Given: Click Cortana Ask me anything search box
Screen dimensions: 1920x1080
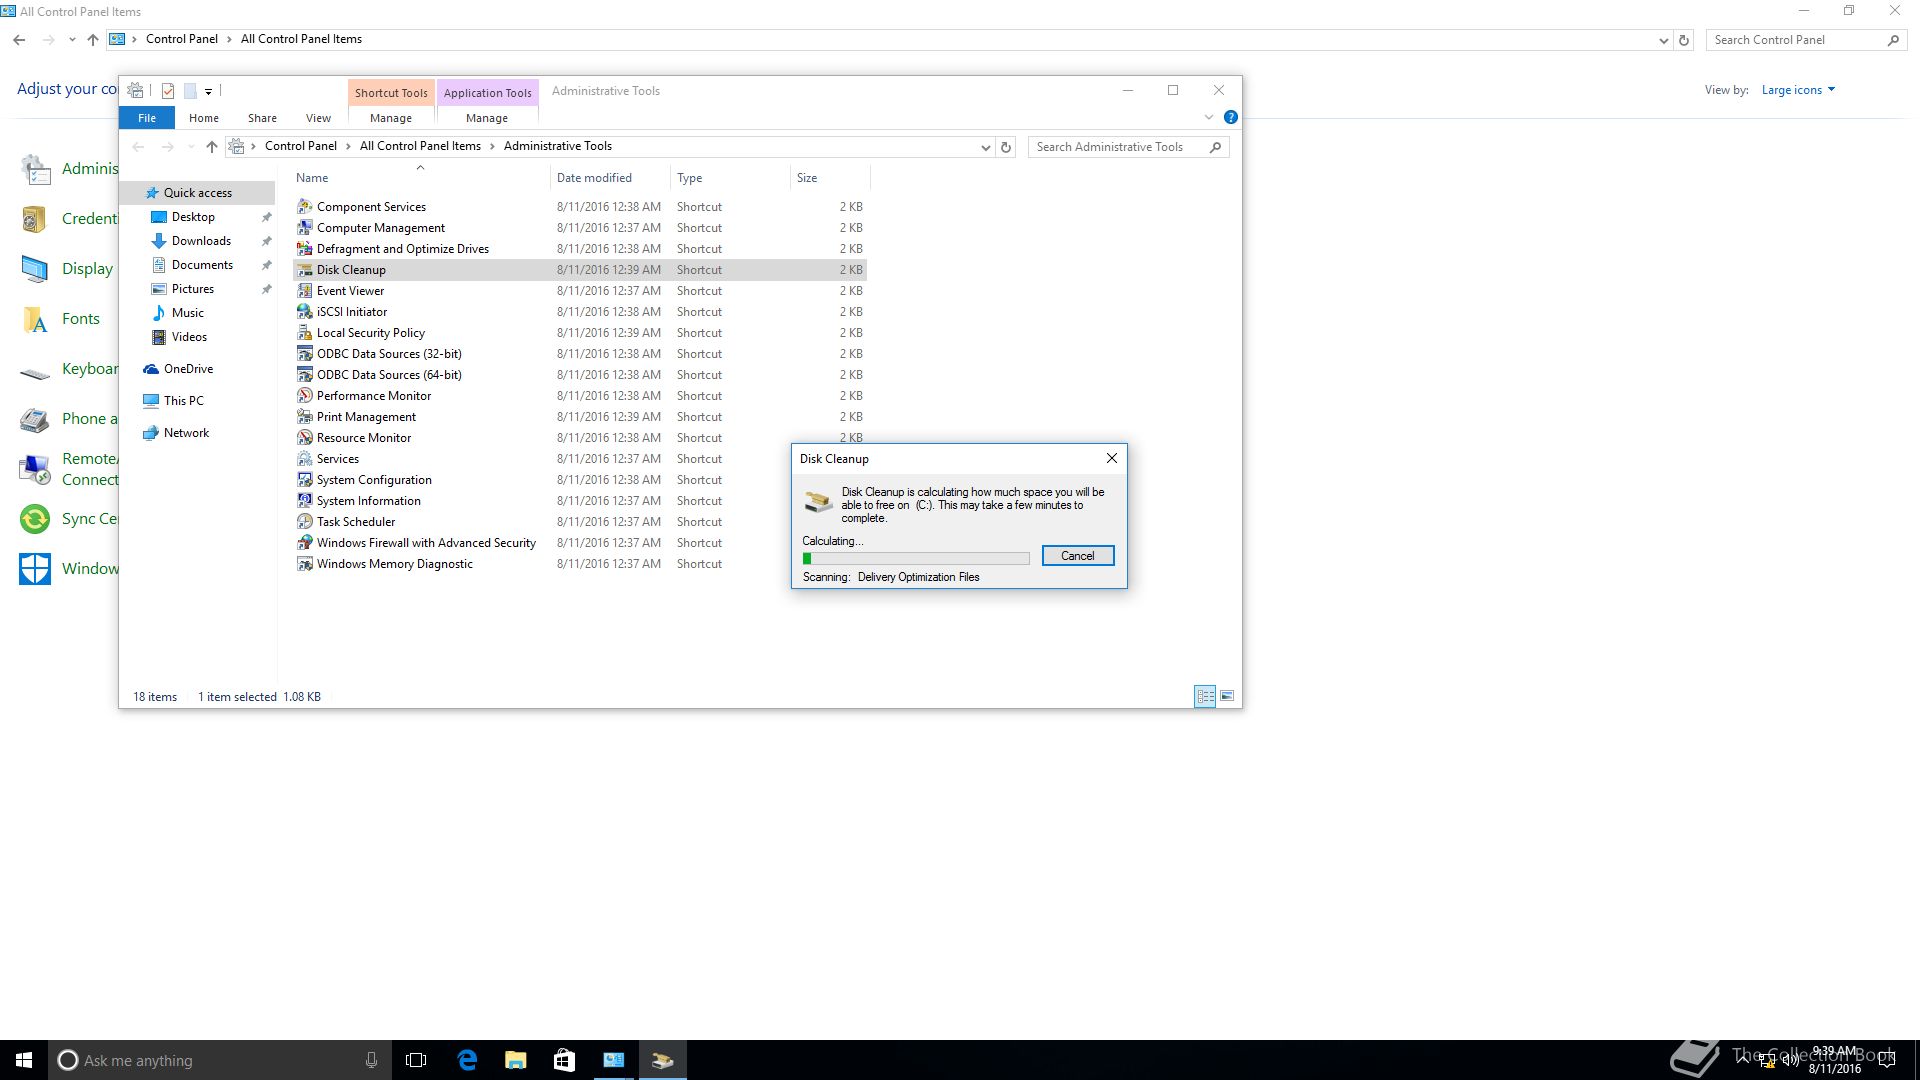Looking at the screenshot, I should (220, 1060).
